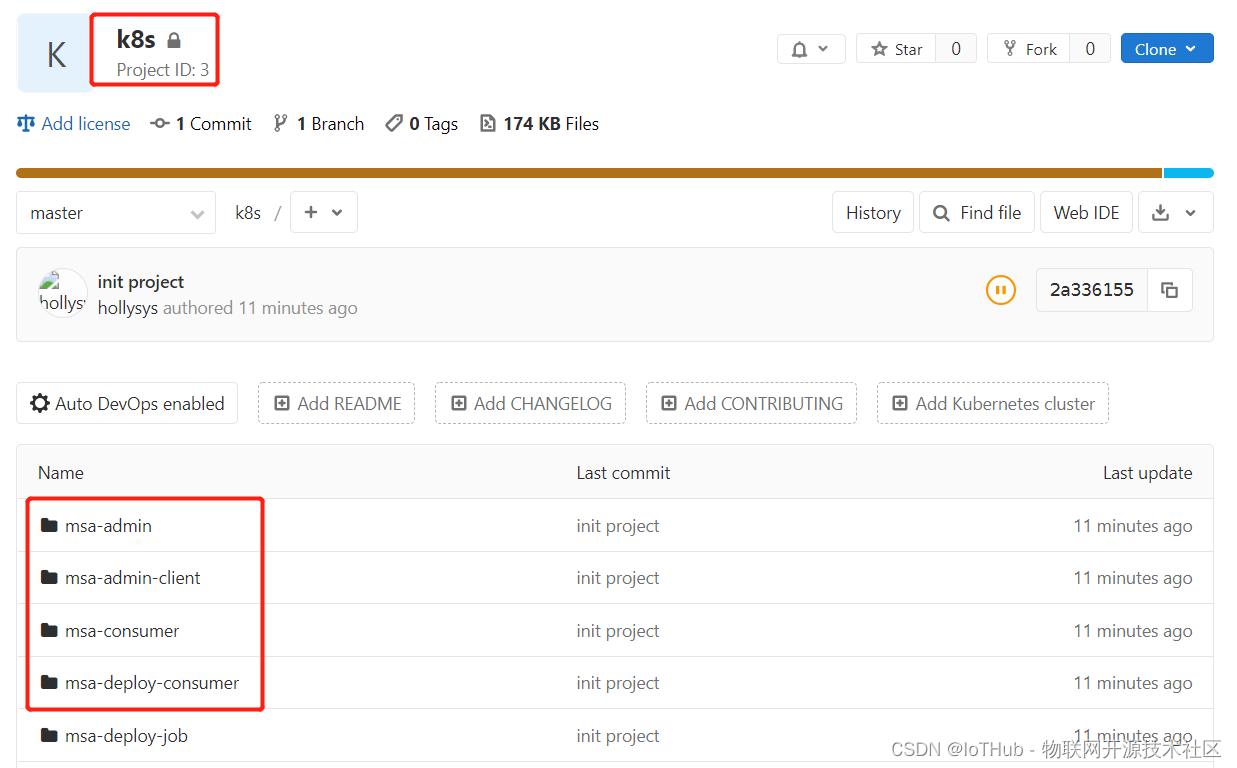Click Add README button
Viewport: 1237px width, 768px height.
tap(337, 403)
